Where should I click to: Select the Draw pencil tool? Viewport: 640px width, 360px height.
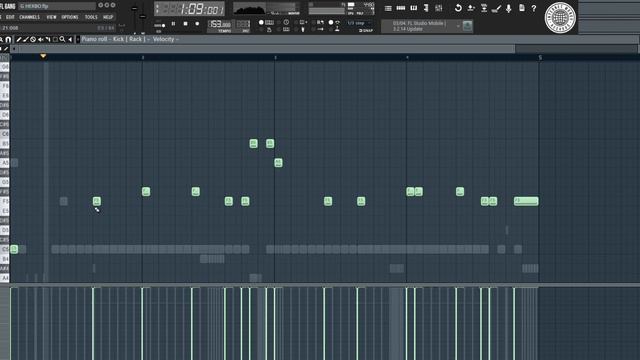[x=19, y=40]
